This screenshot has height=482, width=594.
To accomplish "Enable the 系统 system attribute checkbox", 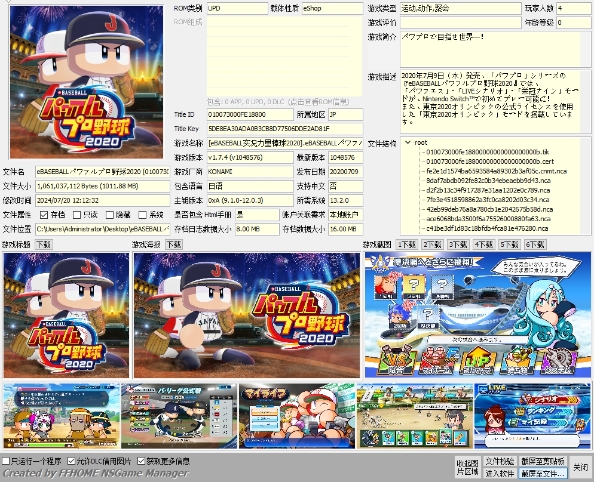I will (142, 215).
